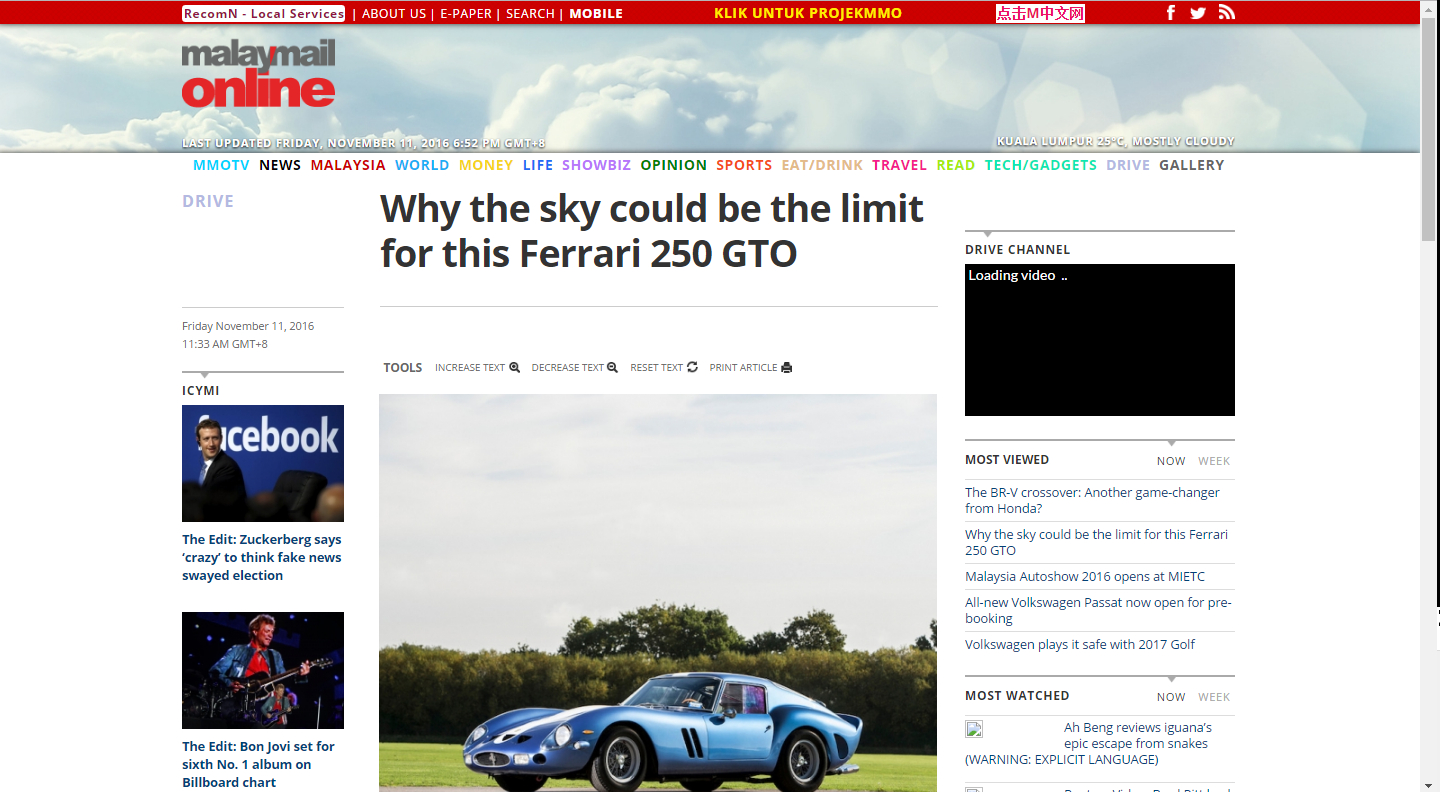Open All-new Volkswagen Passat article link
Image resolution: width=1440 pixels, height=792 pixels.
(x=1098, y=610)
